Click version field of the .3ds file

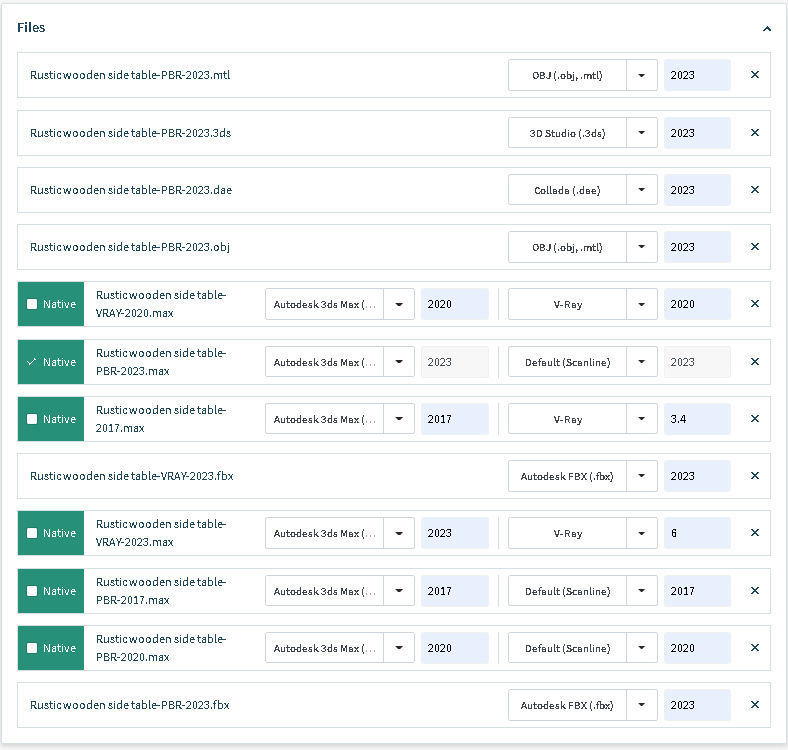(x=697, y=133)
